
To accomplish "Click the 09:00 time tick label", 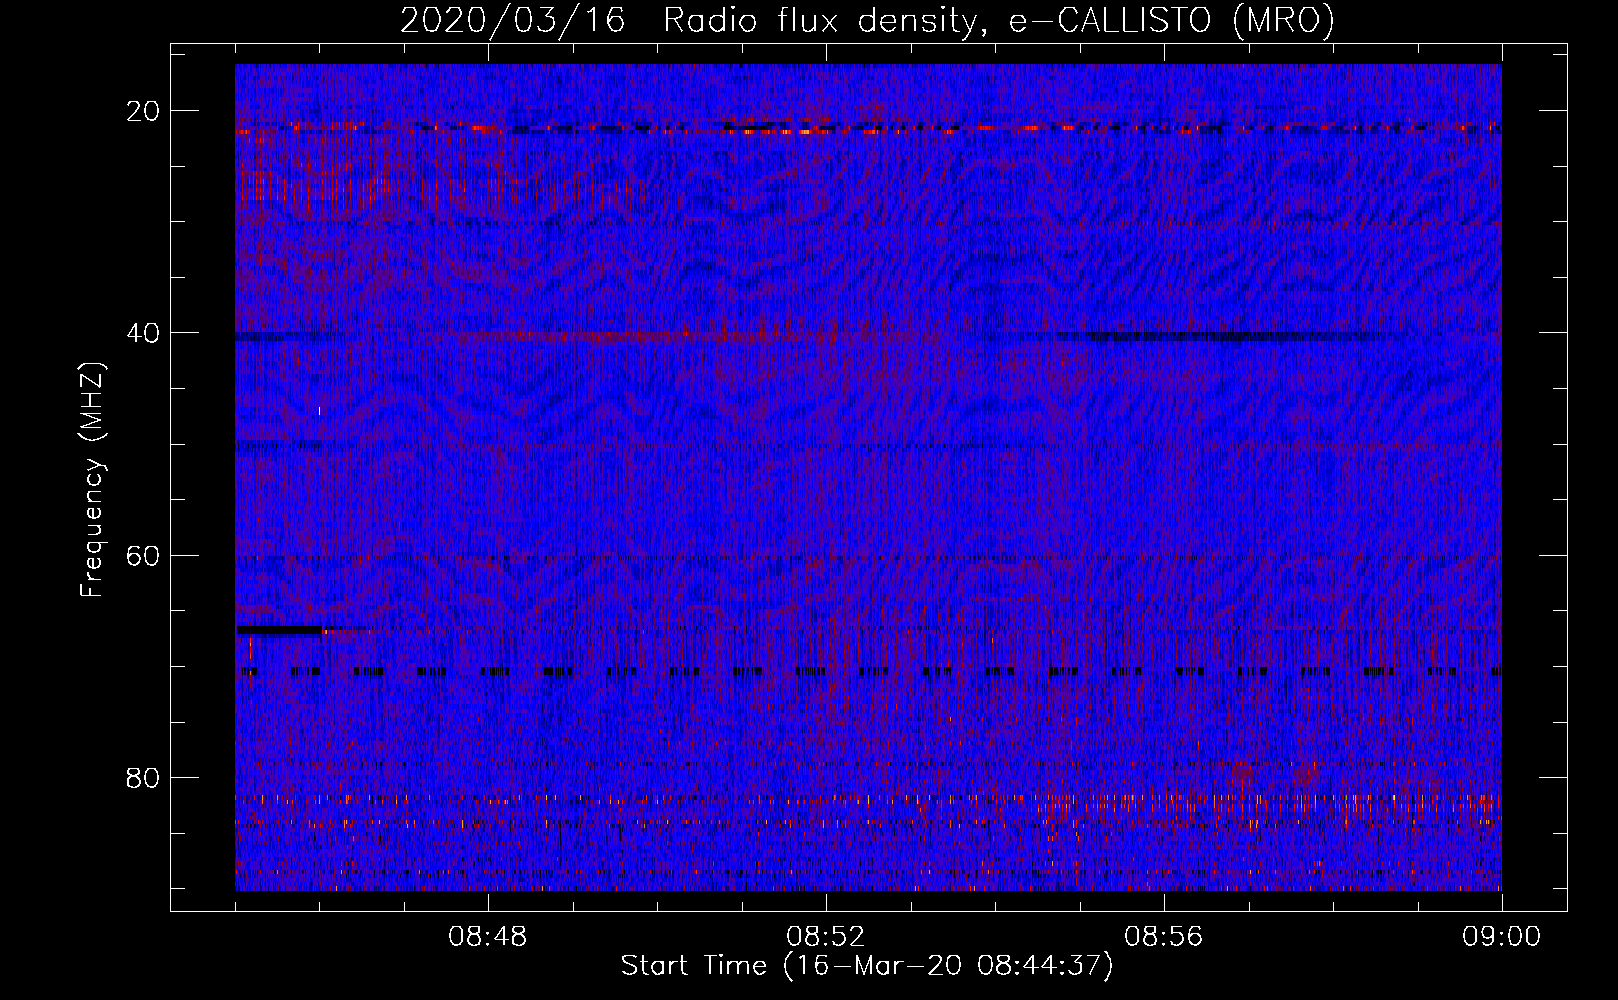I will (x=1502, y=937).
